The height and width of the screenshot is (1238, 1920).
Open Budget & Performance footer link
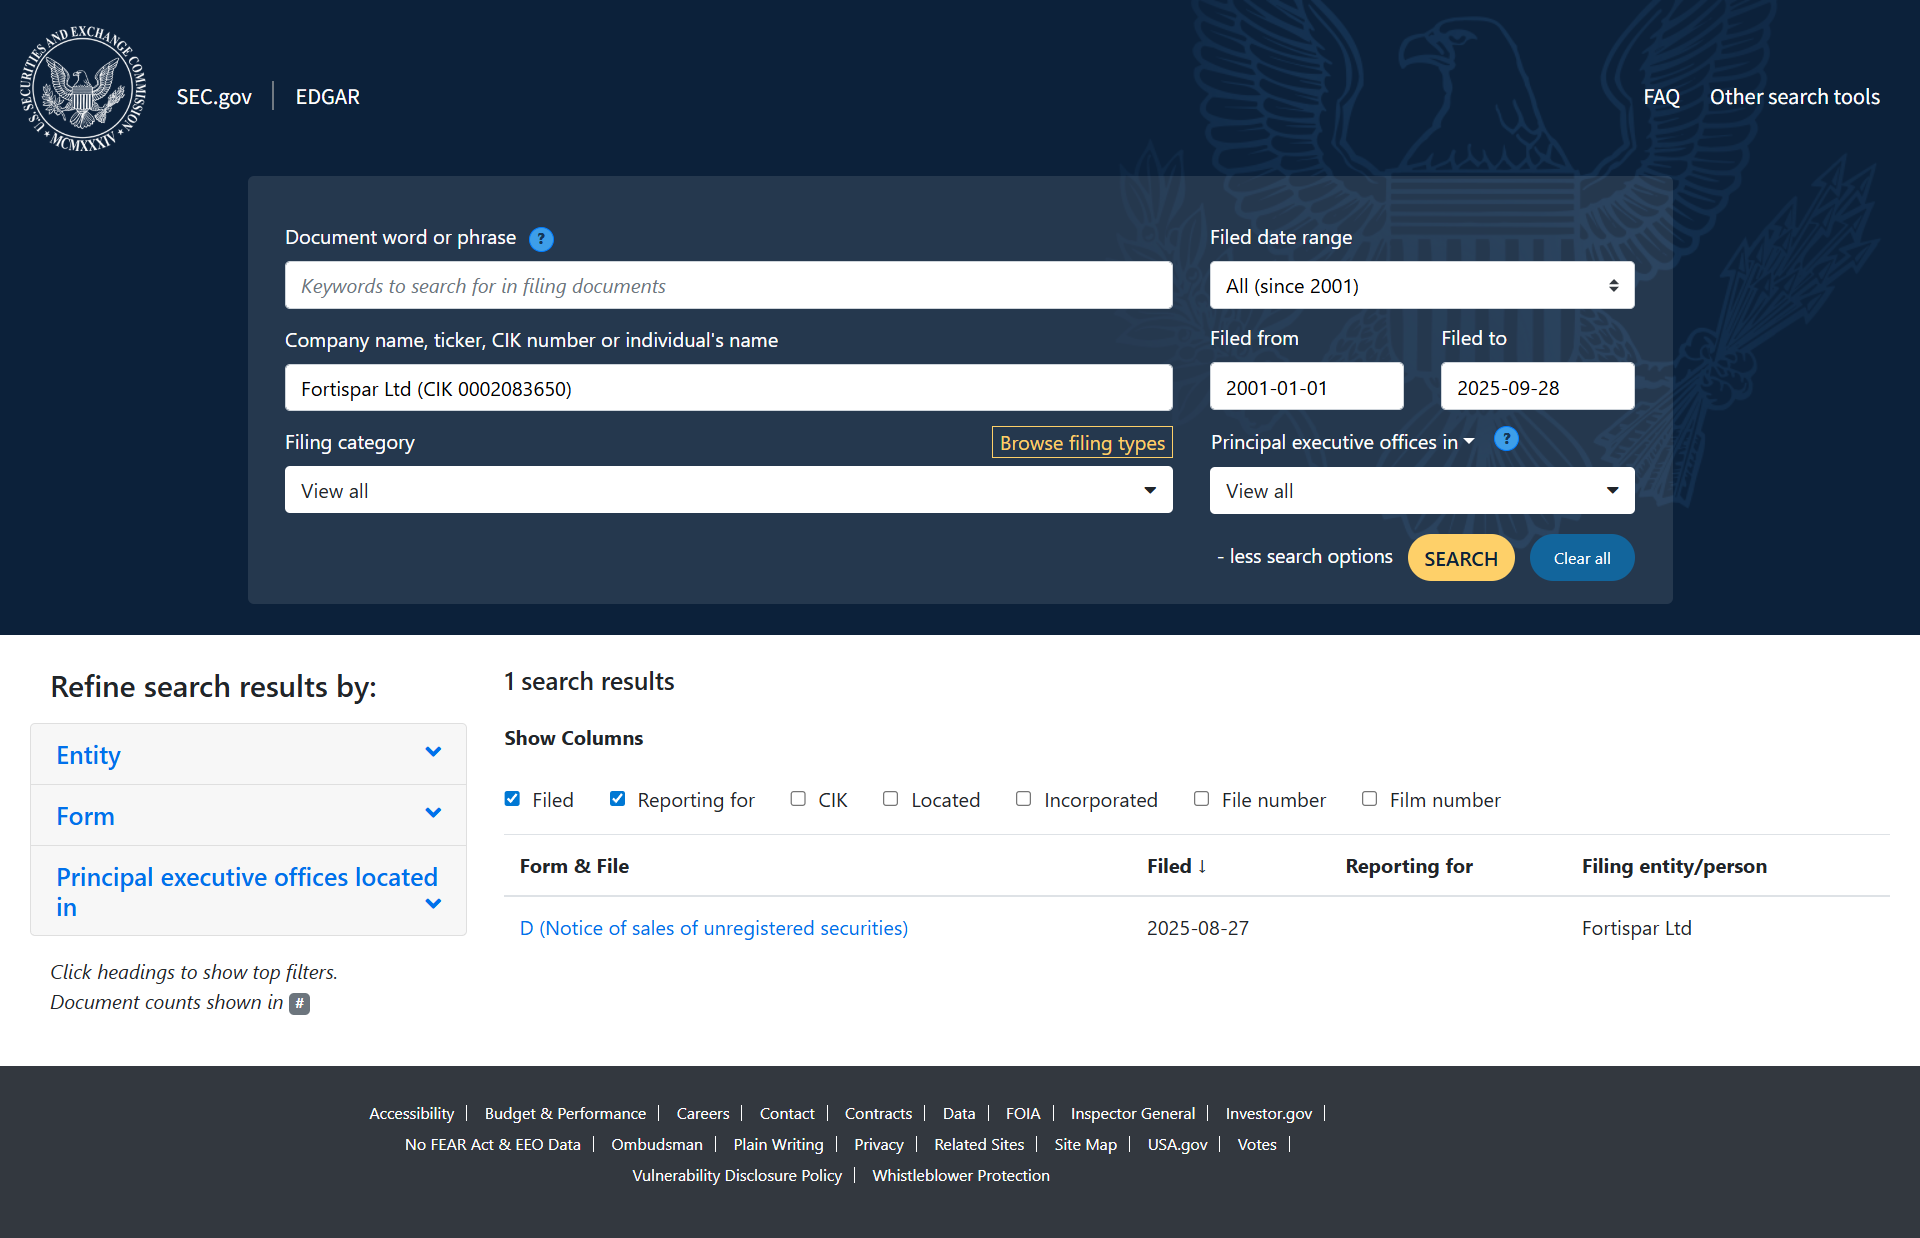[x=565, y=1114]
